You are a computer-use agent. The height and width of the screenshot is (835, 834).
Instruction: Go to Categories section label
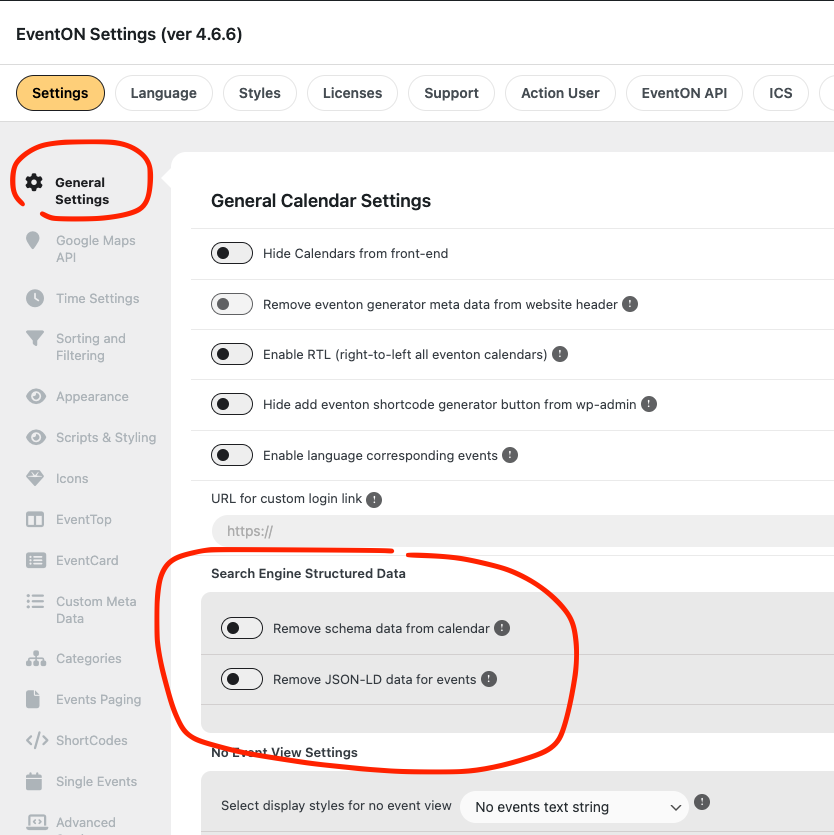88,658
